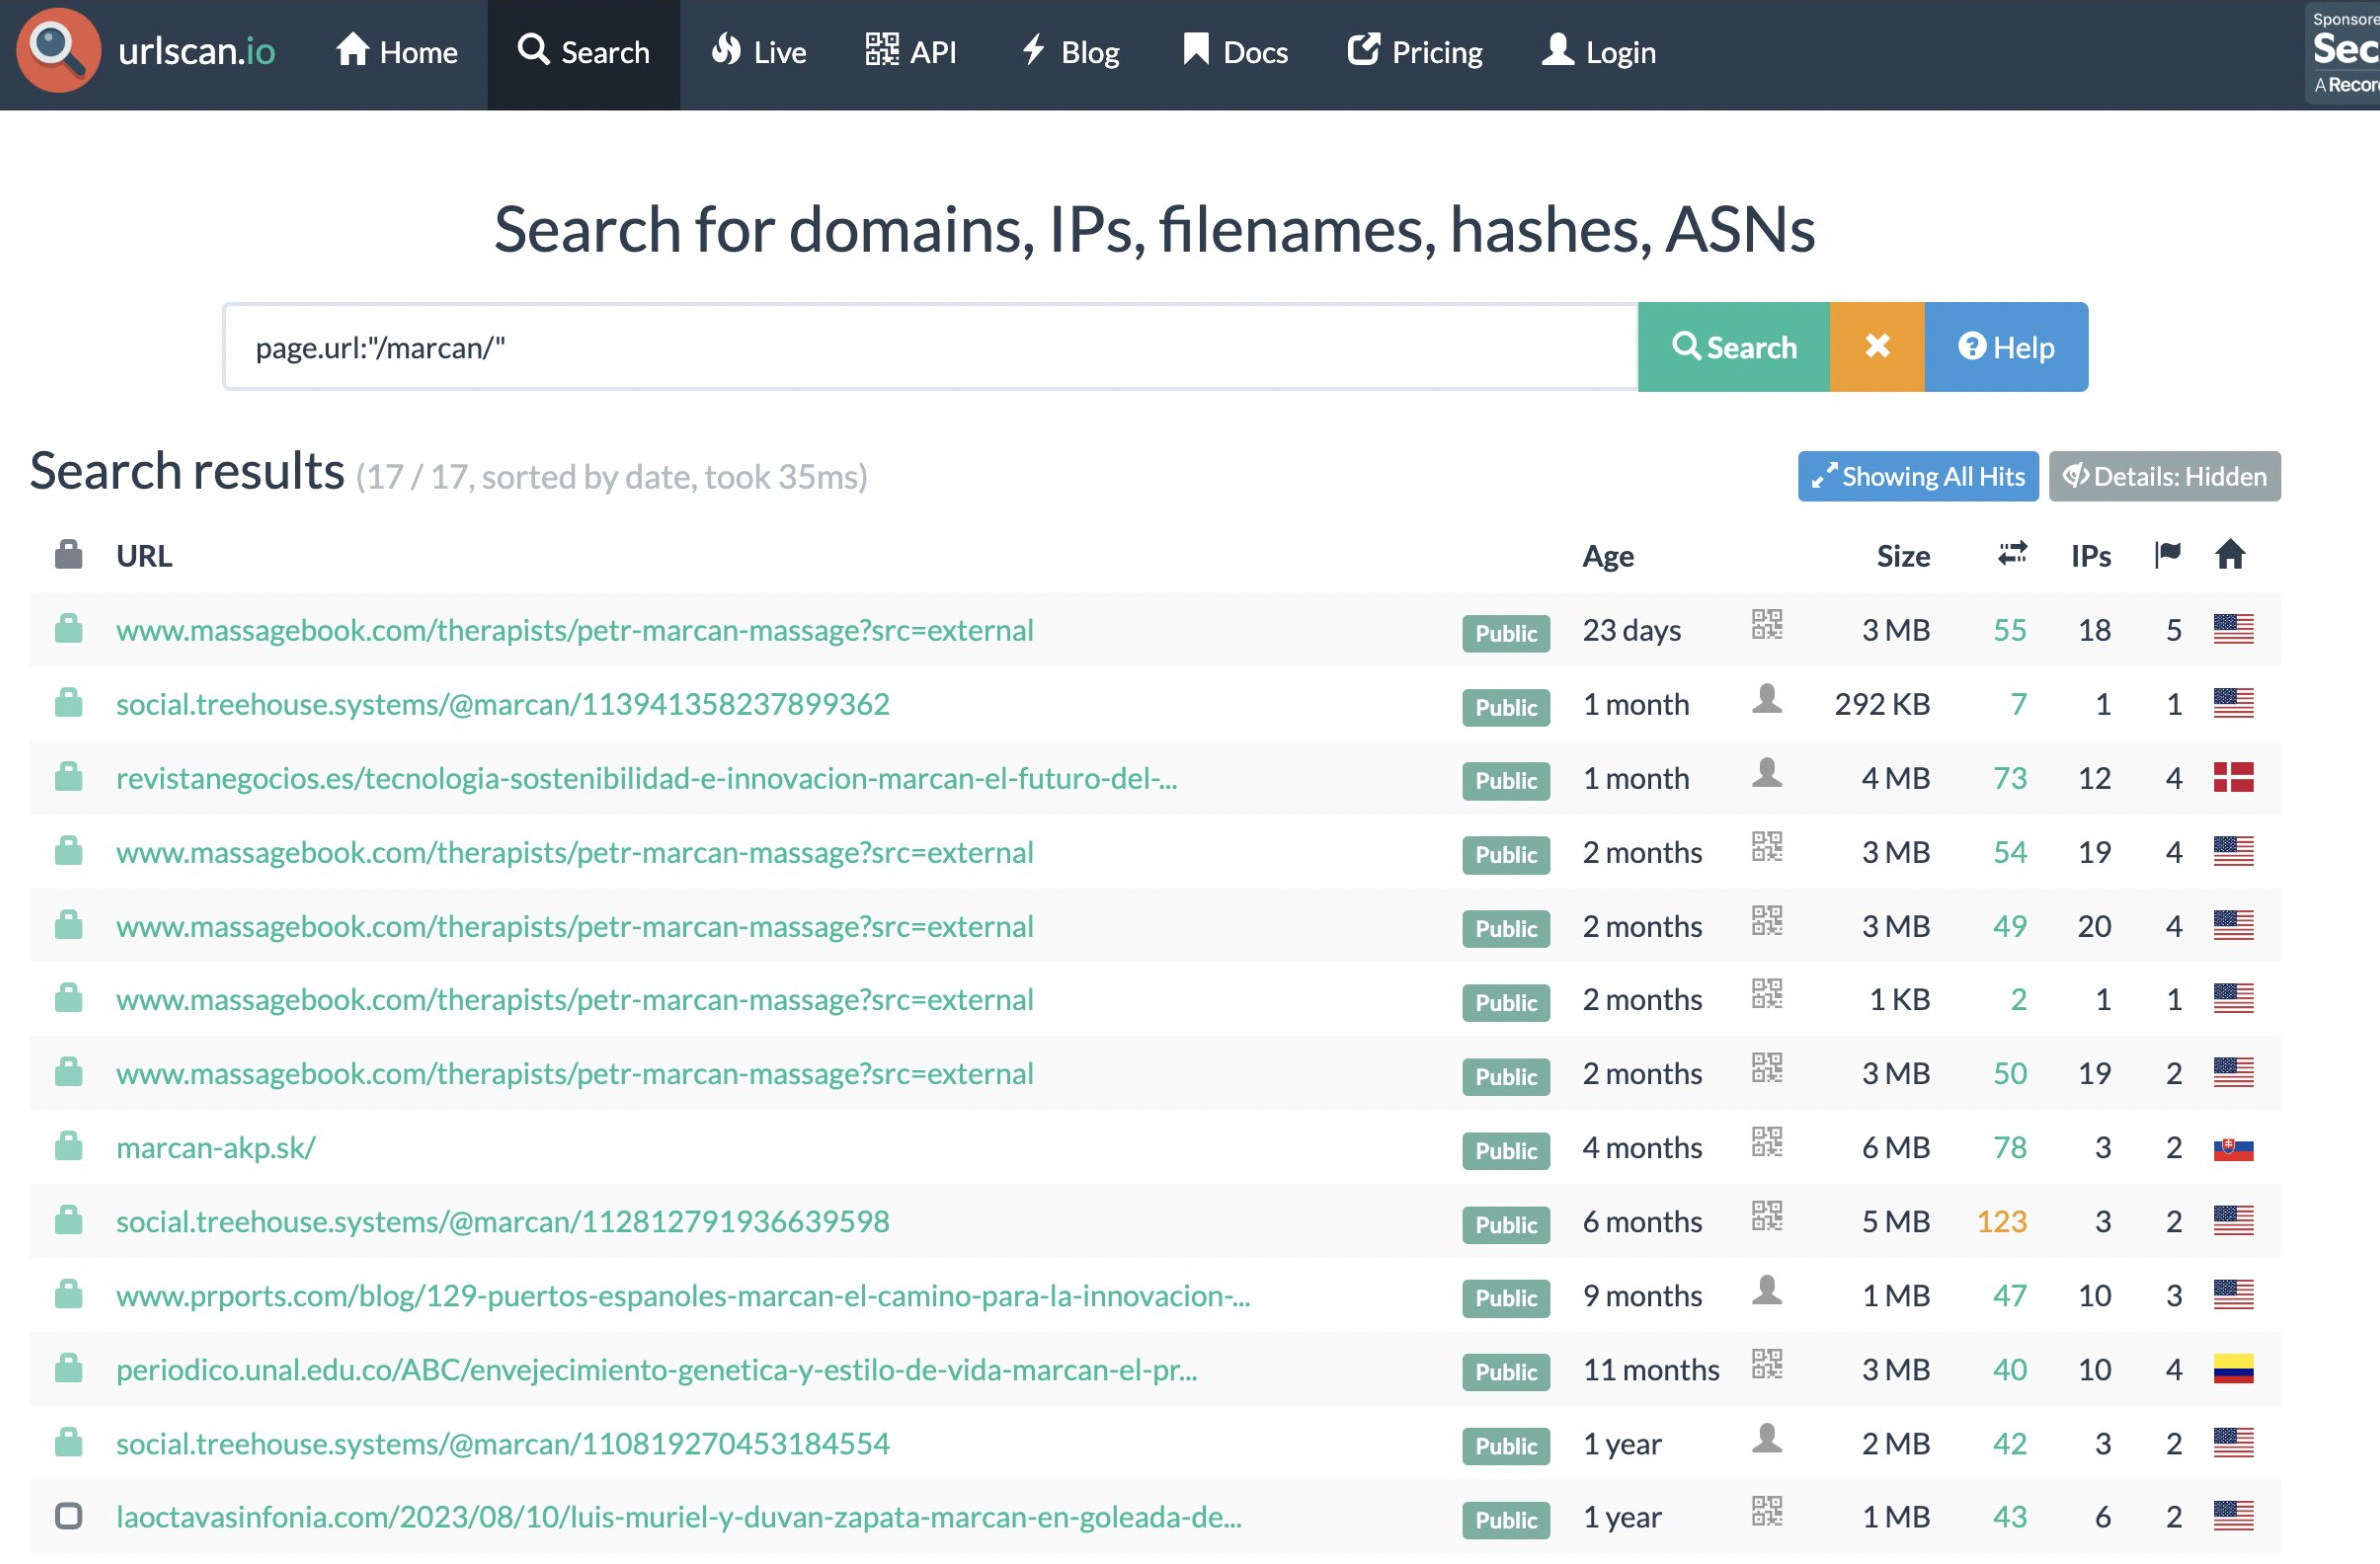Open the Blog page
The height and width of the screenshot is (1564, 2380).
pyautogui.click(x=1071, y=52)
